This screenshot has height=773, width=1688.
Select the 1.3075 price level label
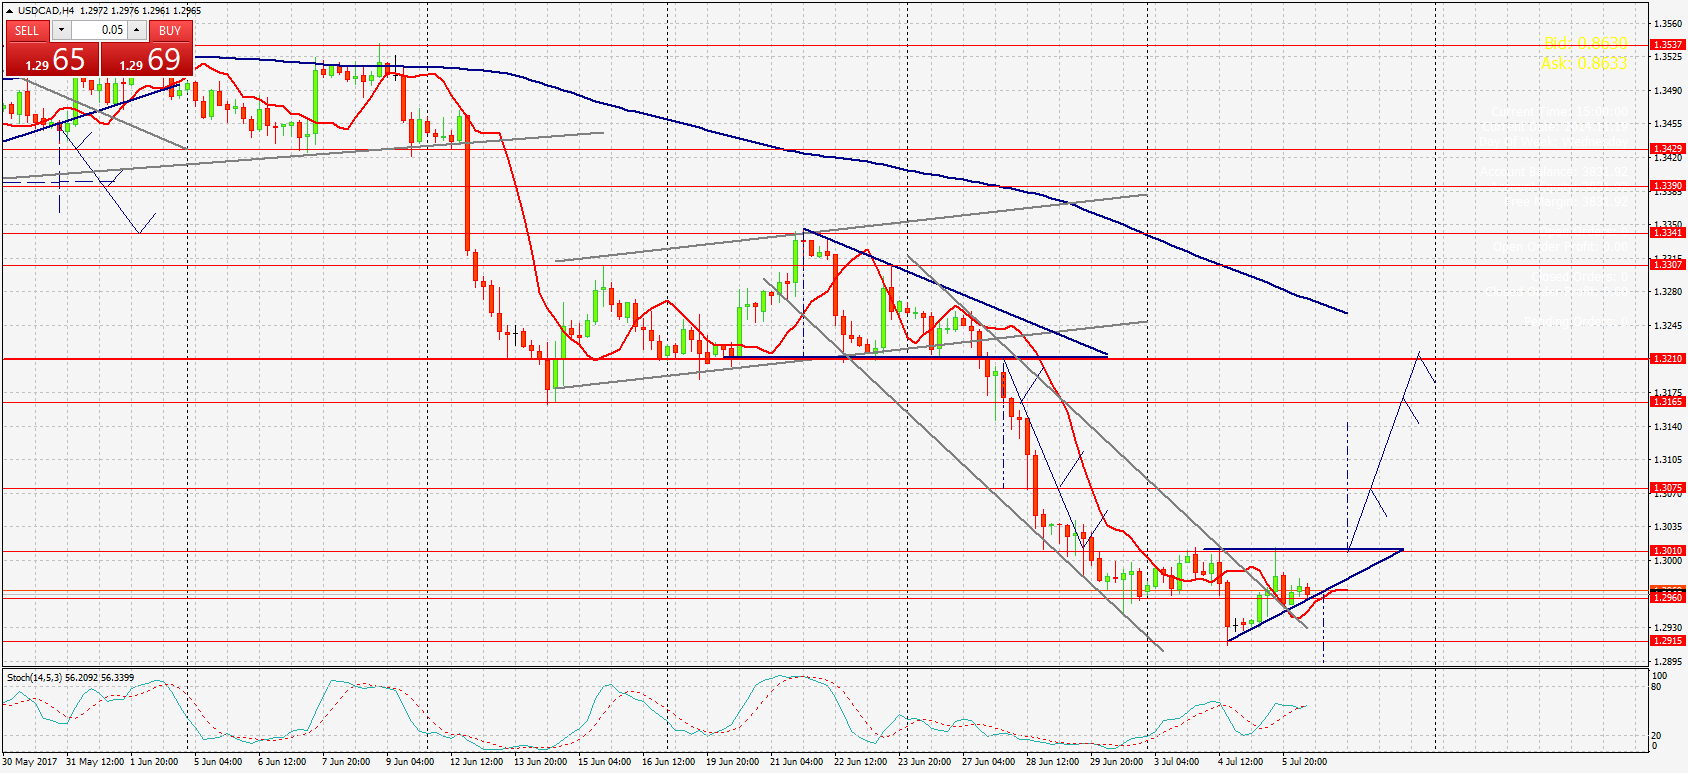[1666, 488]
